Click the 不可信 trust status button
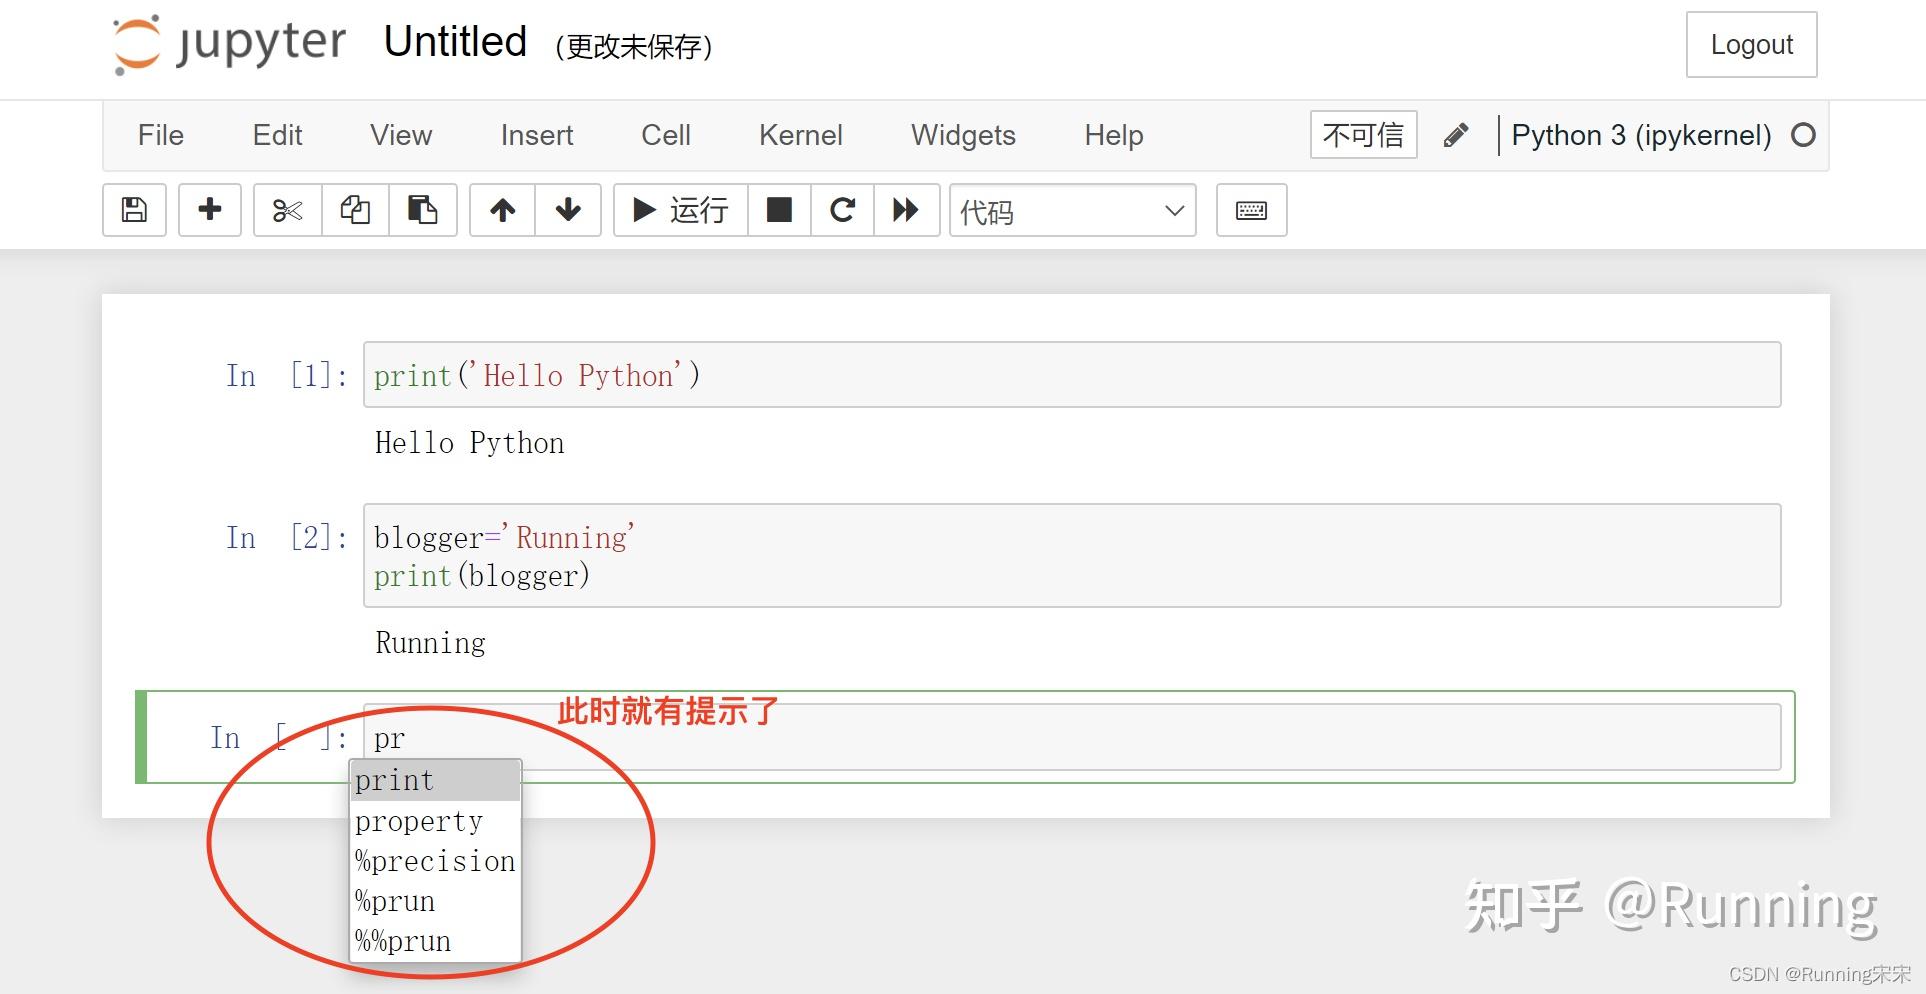The image size is (1926, 994). (x=1363, y=134)
